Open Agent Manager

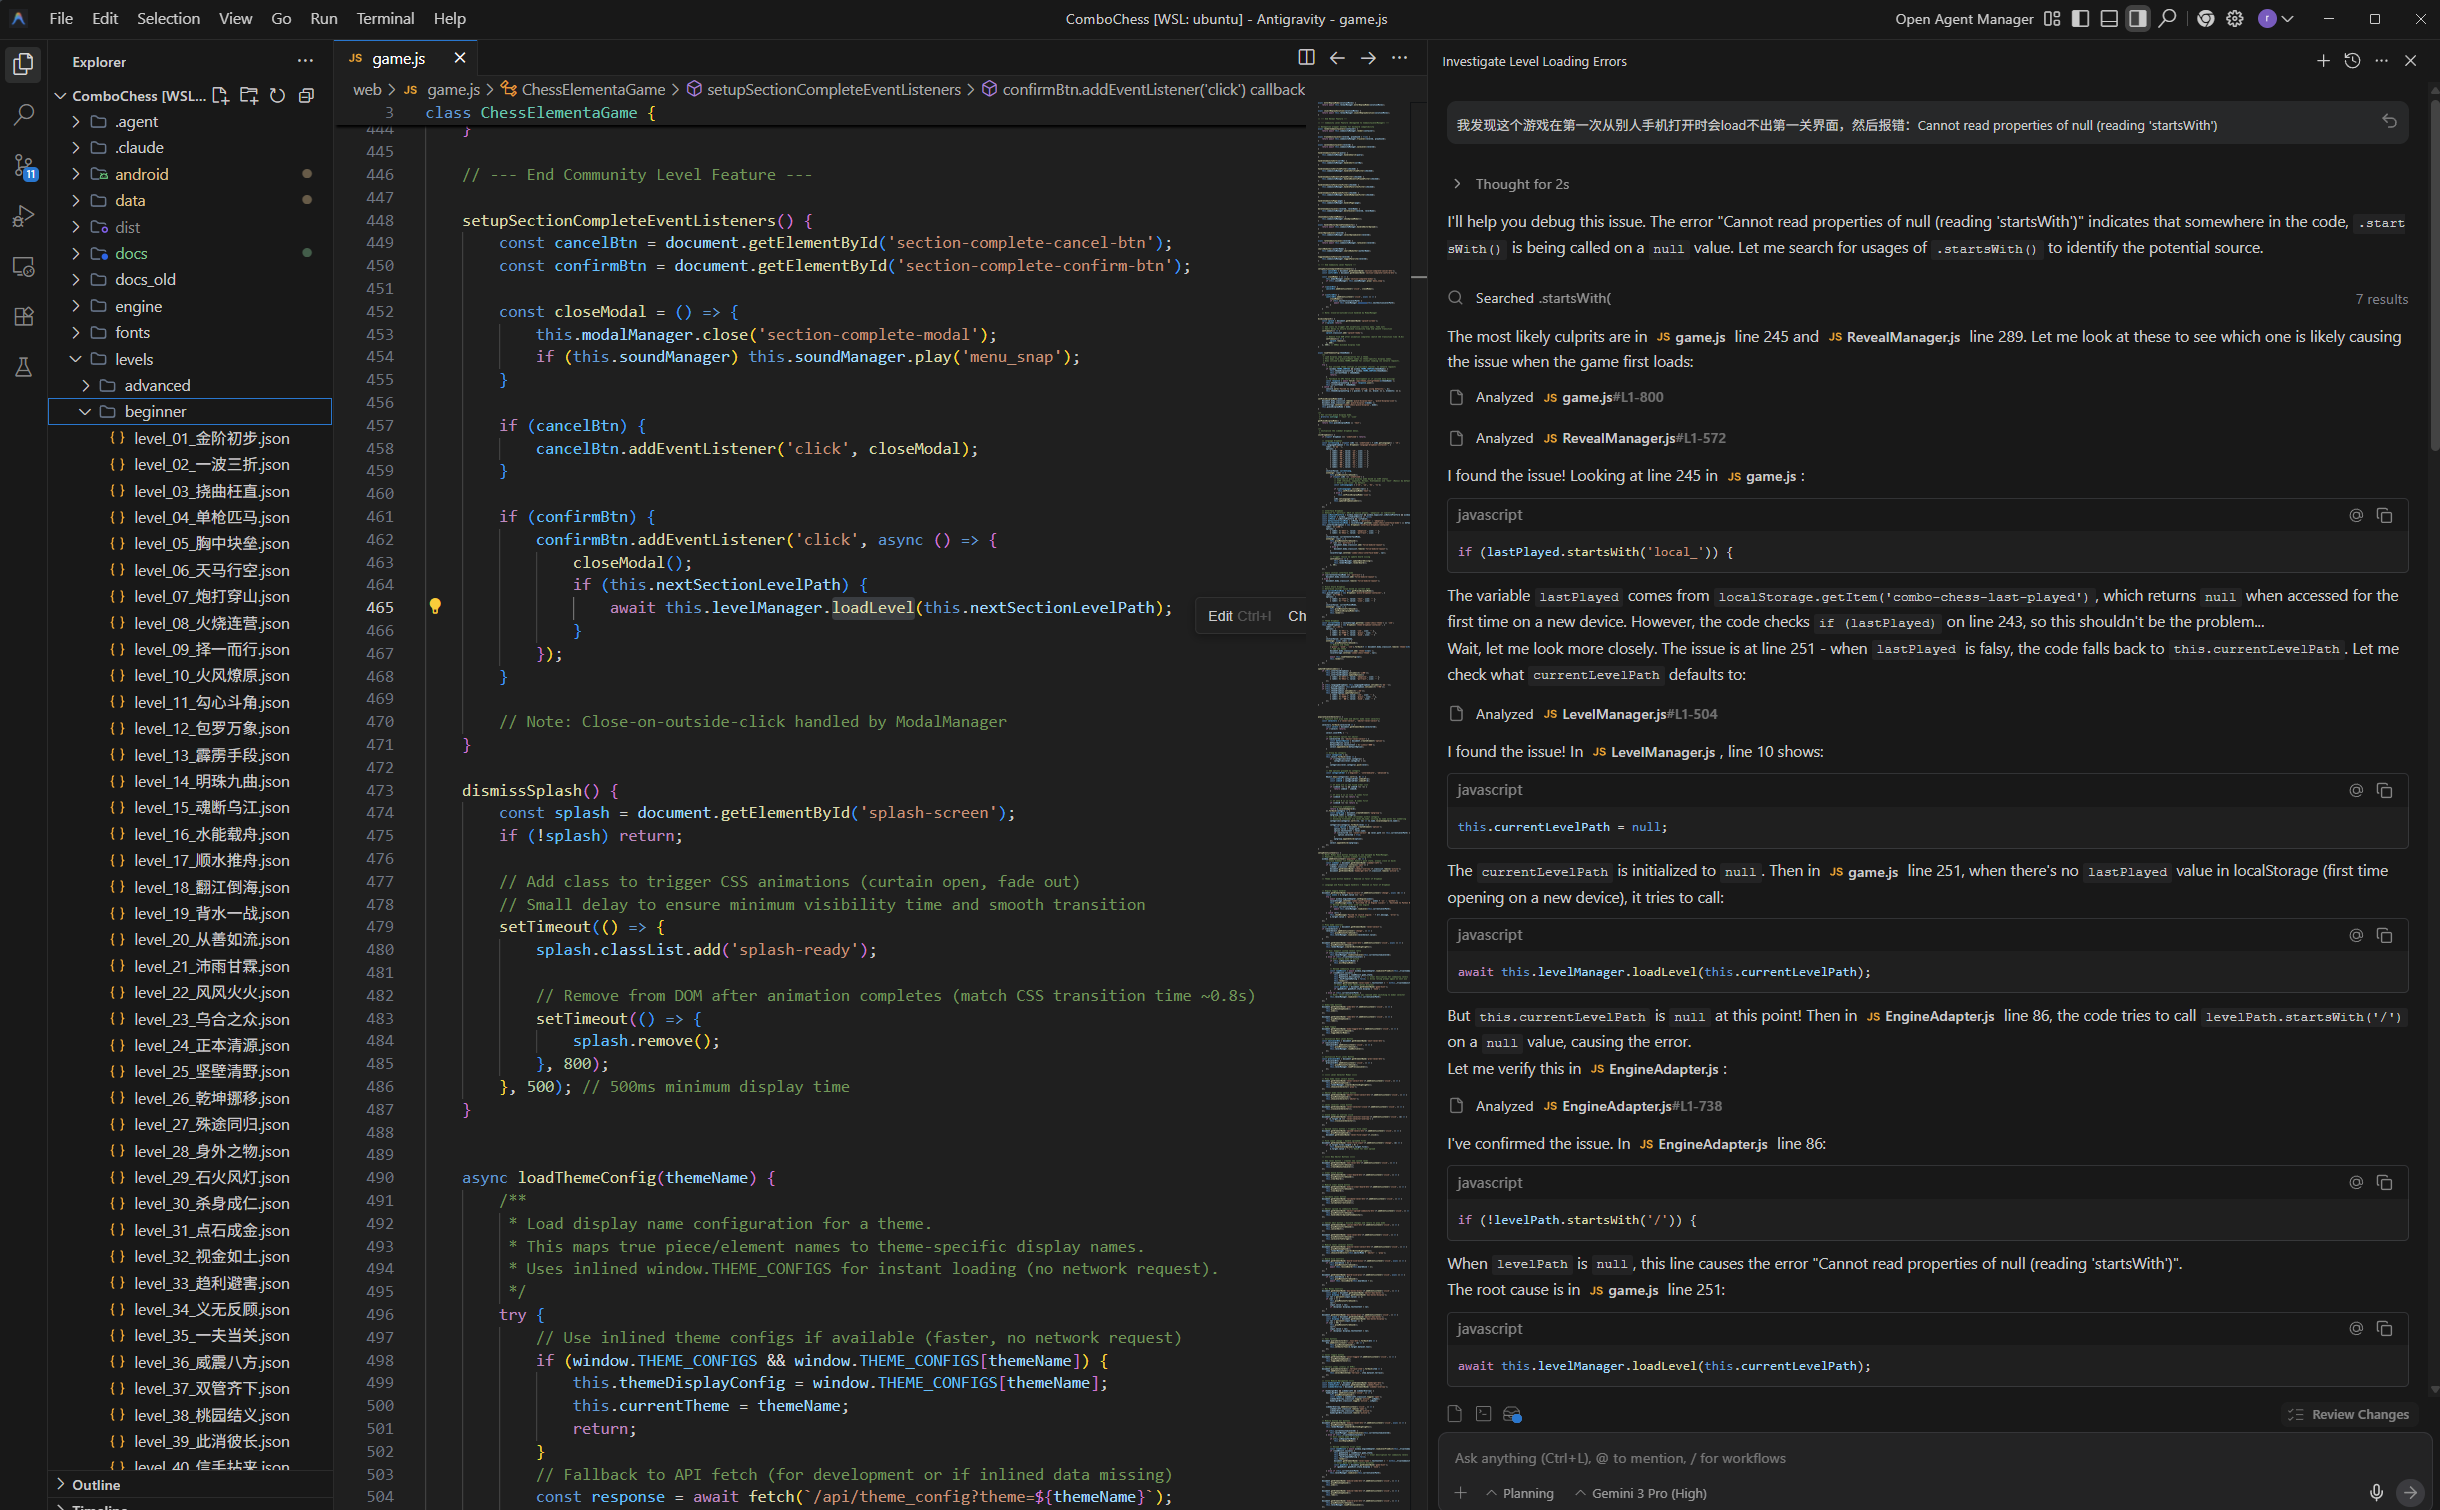[1963, 18]
